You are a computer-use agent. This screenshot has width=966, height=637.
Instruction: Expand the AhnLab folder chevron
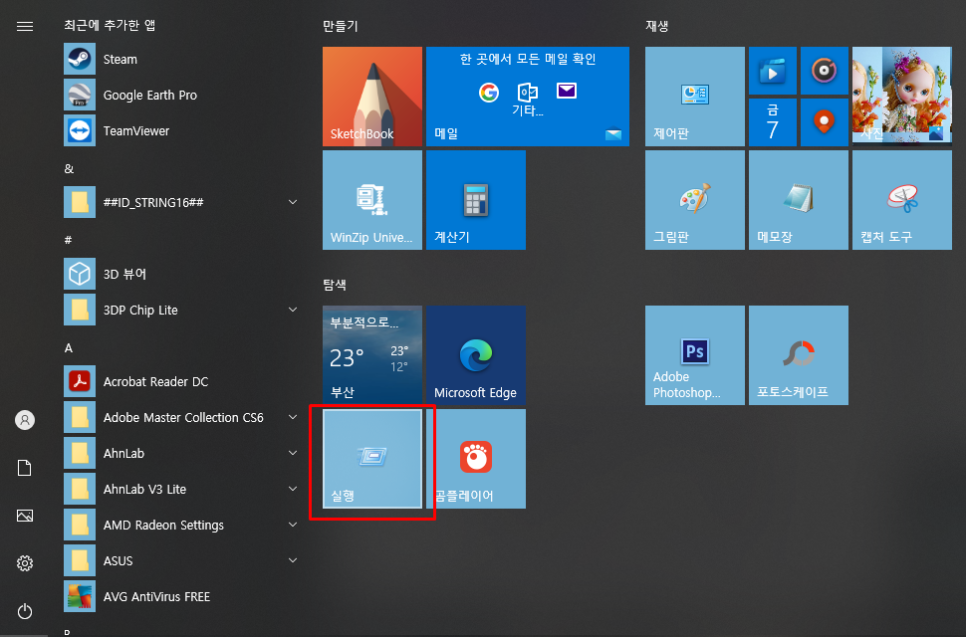[293, 453]
